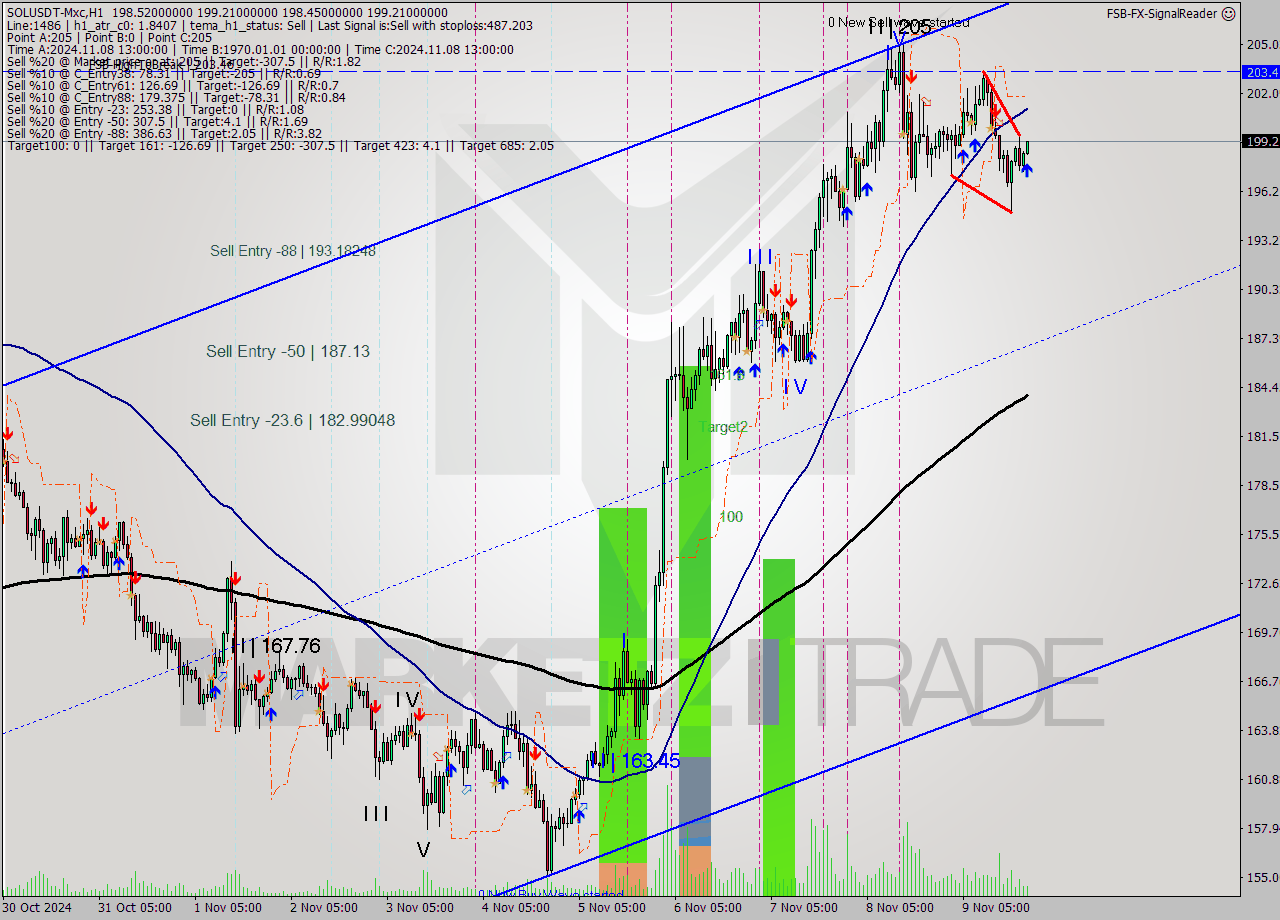
Task: Click the '7 Nov 05:00' time label
Action: tap(803, 908)
